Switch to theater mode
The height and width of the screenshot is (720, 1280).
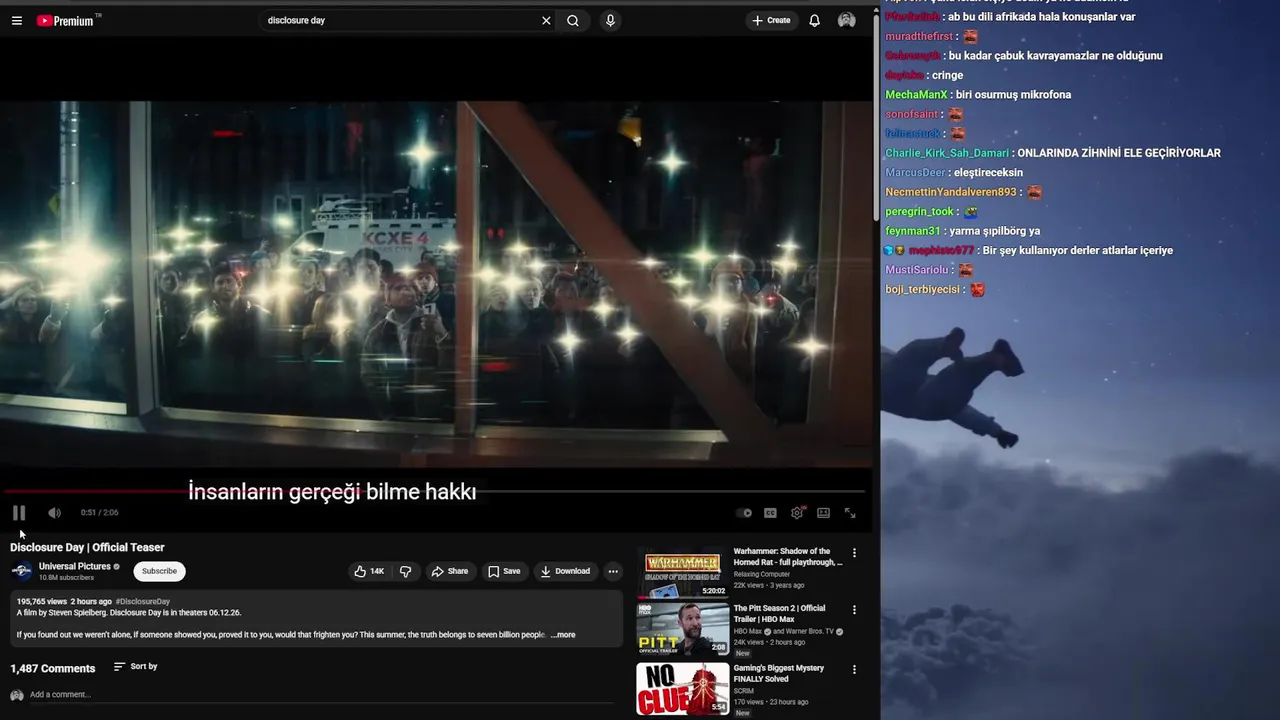point(823,513)
